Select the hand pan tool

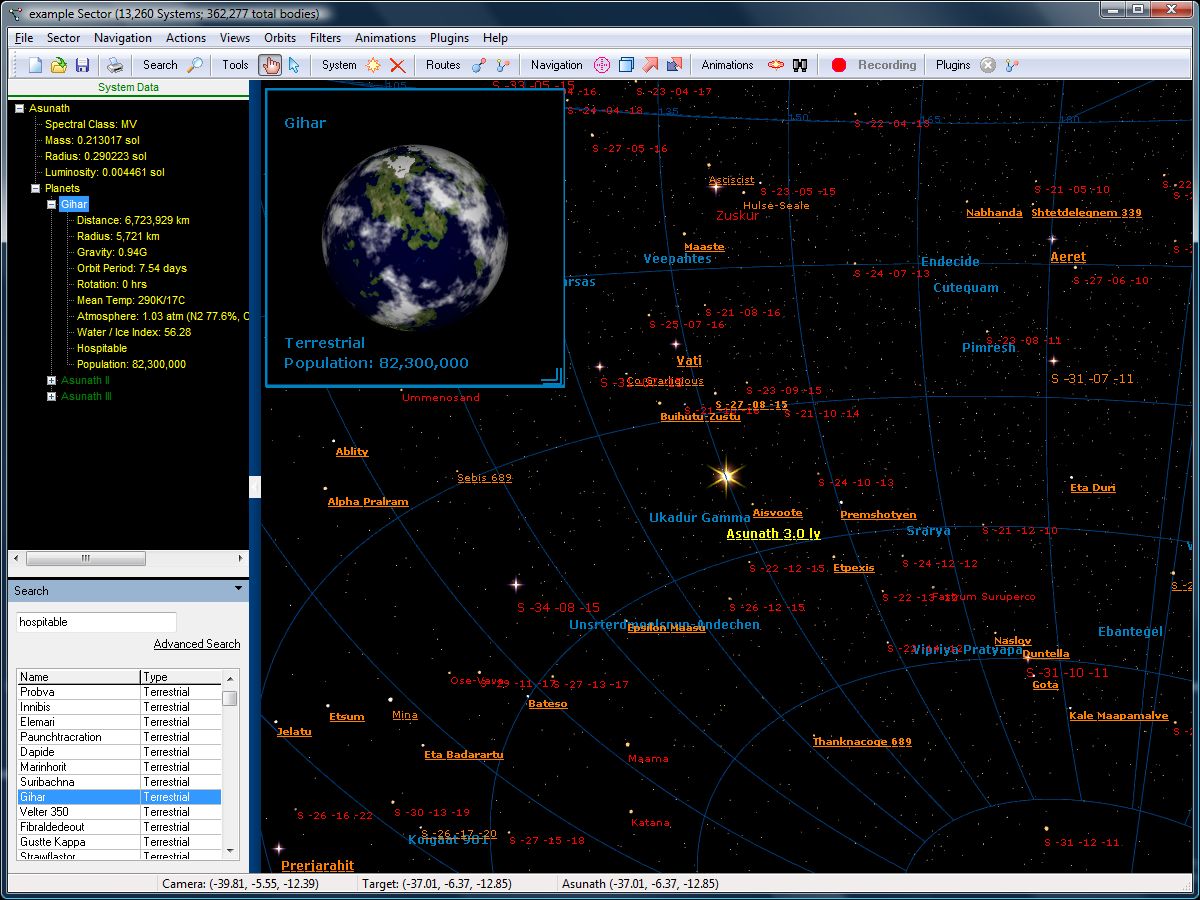point(270,65)
